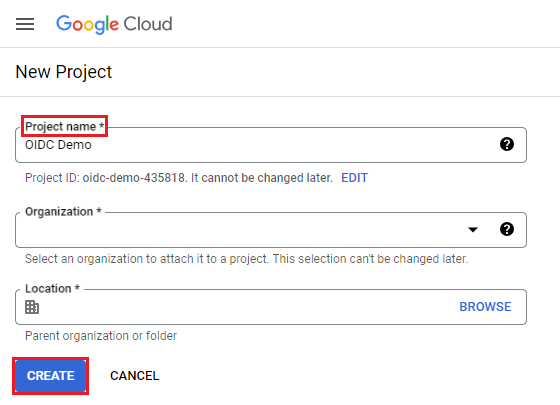Click the building icon in Location field
560x405 pixels.
click(32, 307)
